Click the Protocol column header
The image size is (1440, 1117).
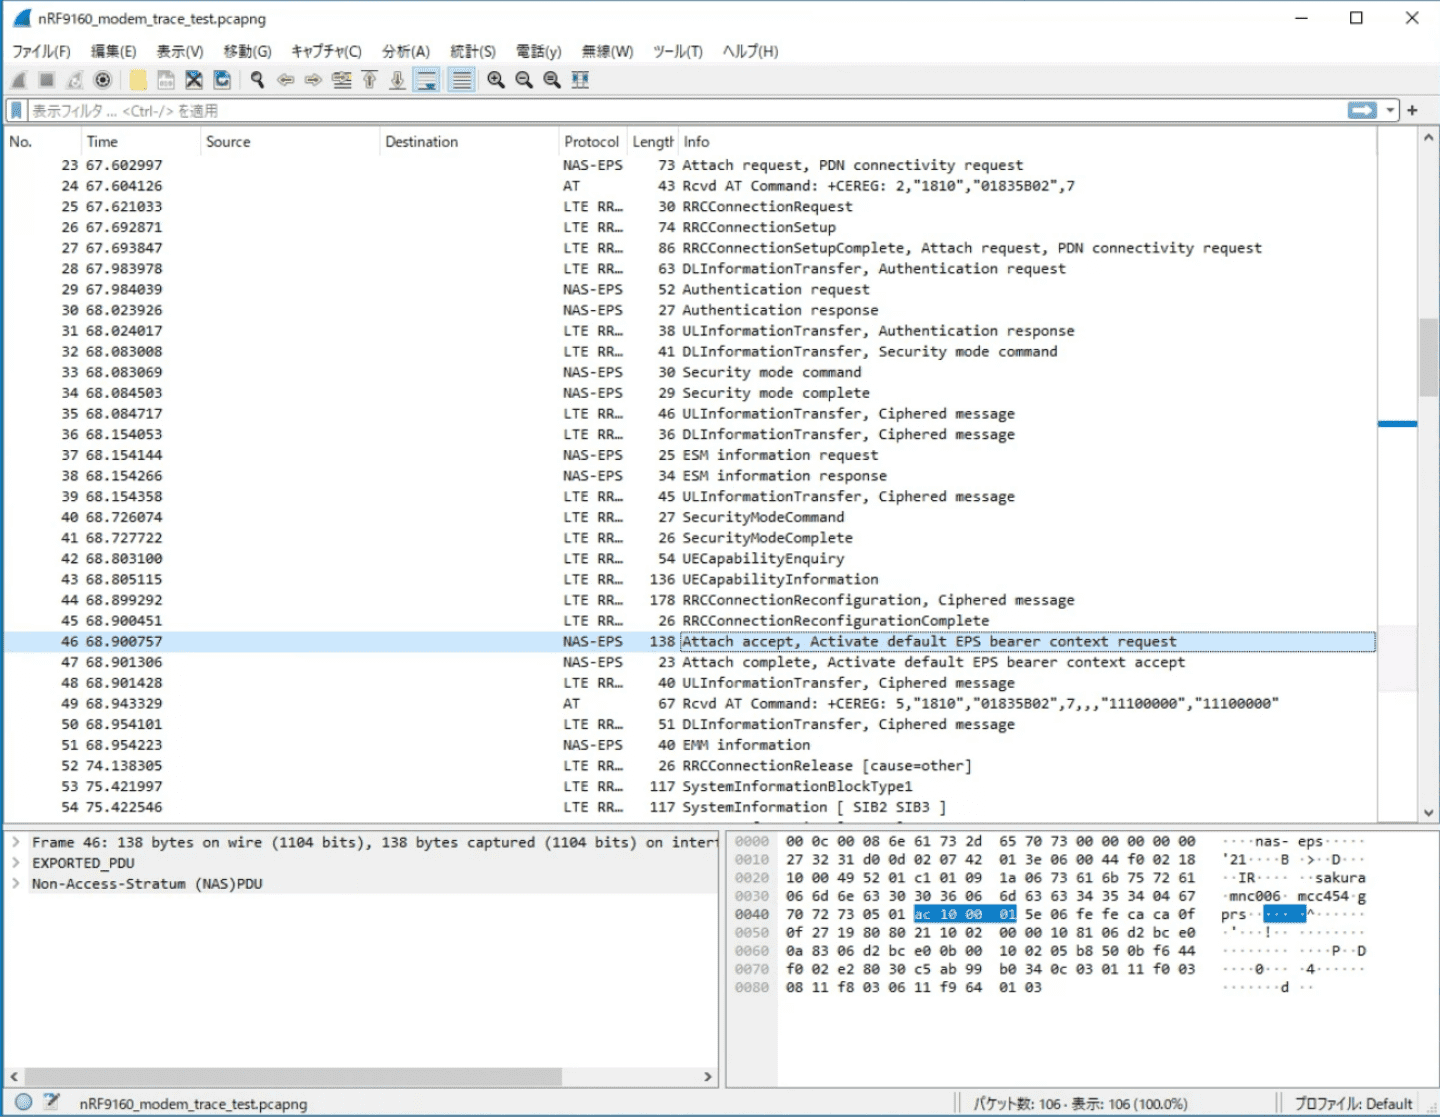pos(591,142)
